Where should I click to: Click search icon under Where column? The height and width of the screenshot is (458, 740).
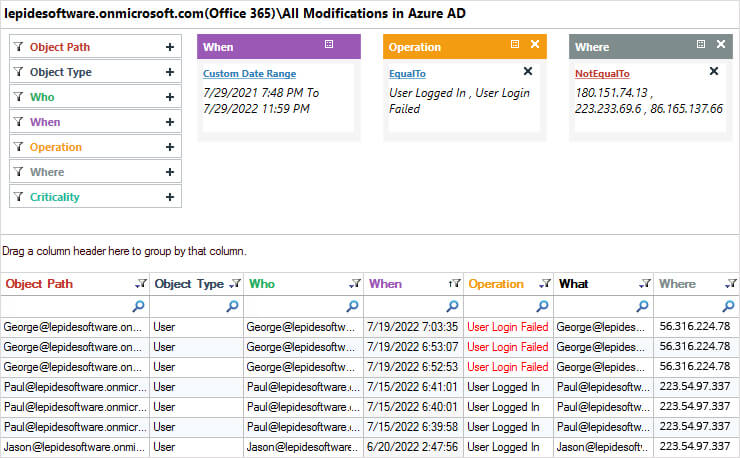coord(728,306)
